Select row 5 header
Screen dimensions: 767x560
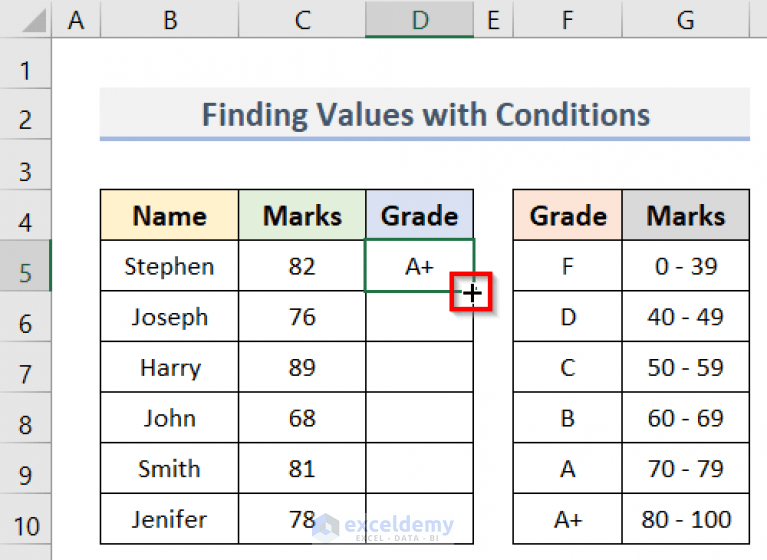pos(25,266)
